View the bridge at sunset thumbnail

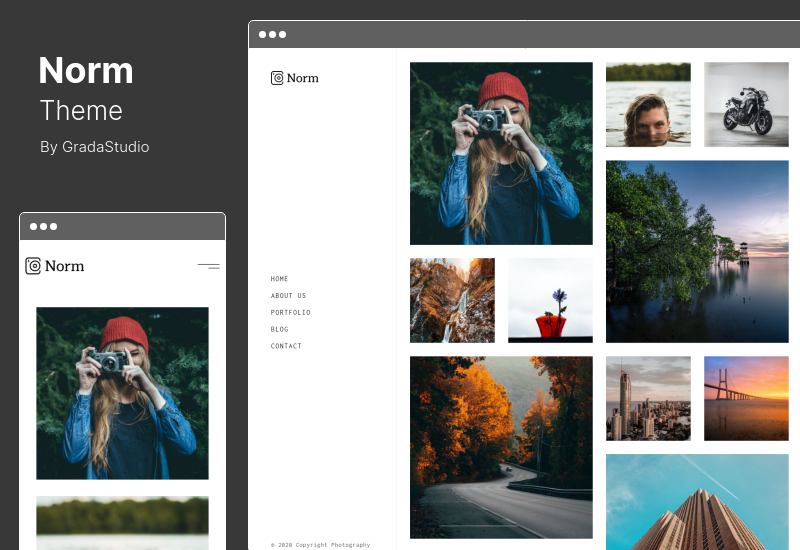tap(746, 398)
